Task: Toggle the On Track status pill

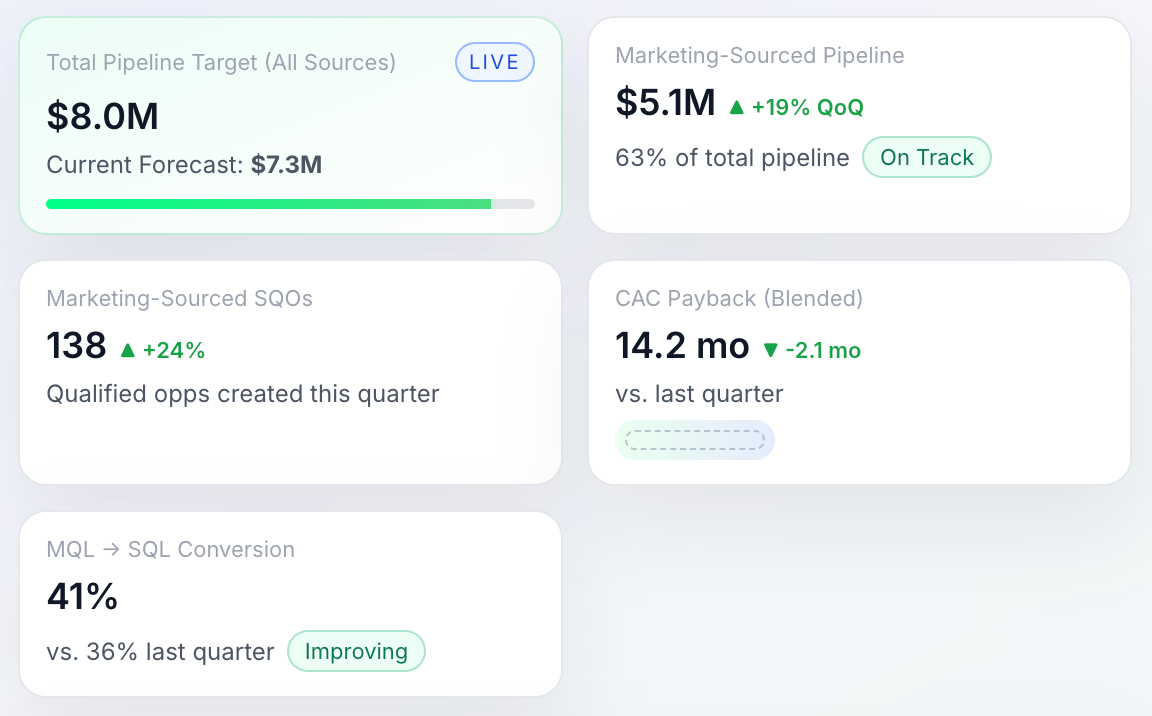Action: (x=926, y=157)
